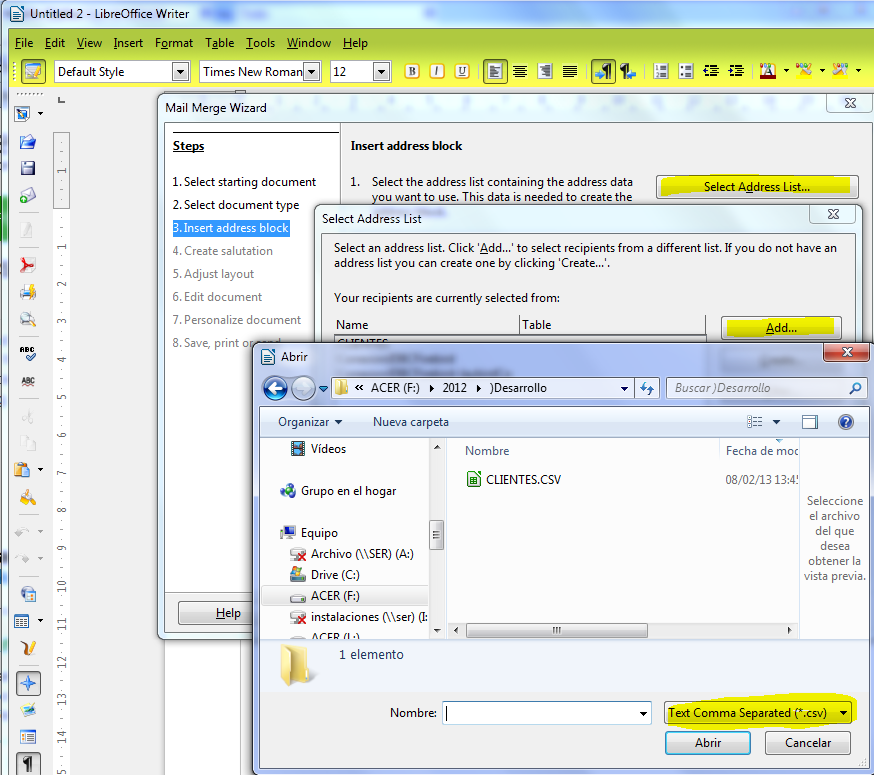Click the Select Address List... button
Viewport: 874px width, 775px height.
click(x=756, y=187)
